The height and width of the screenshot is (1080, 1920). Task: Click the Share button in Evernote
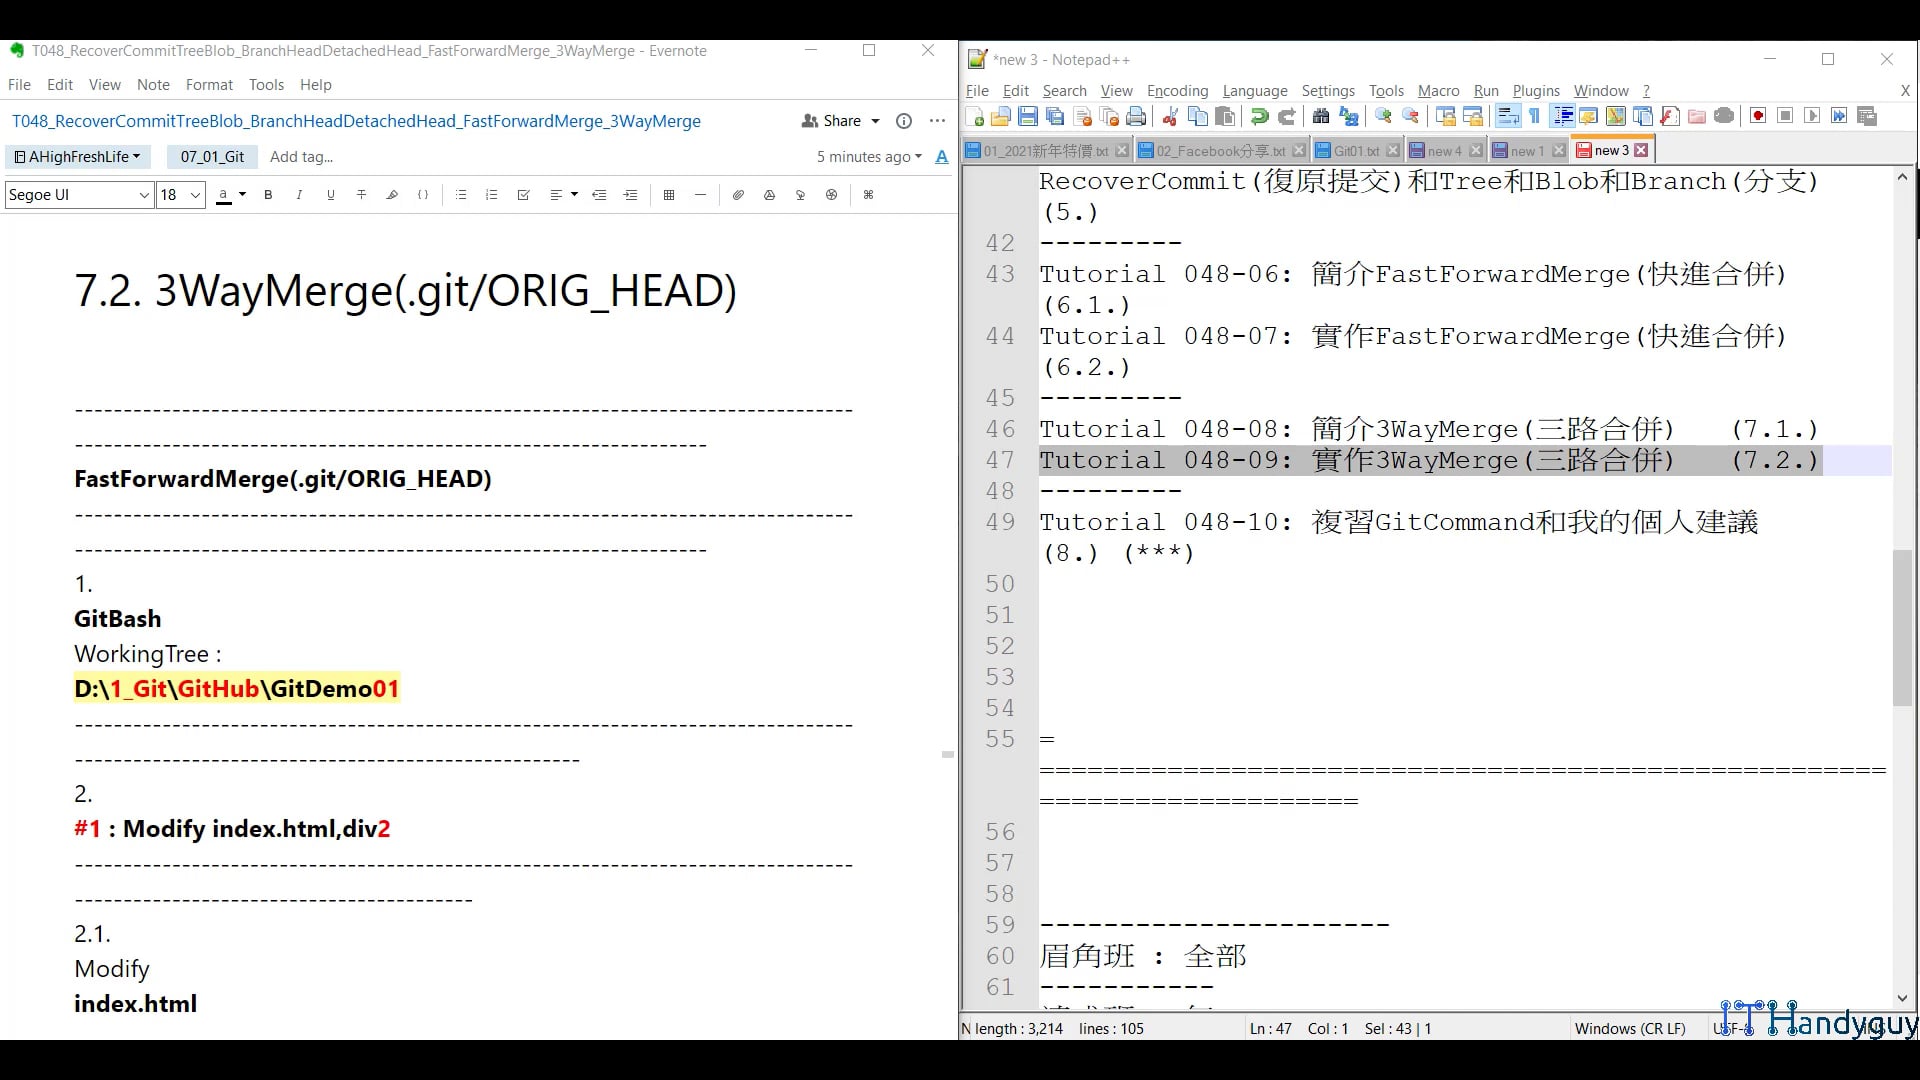point(841,121)
